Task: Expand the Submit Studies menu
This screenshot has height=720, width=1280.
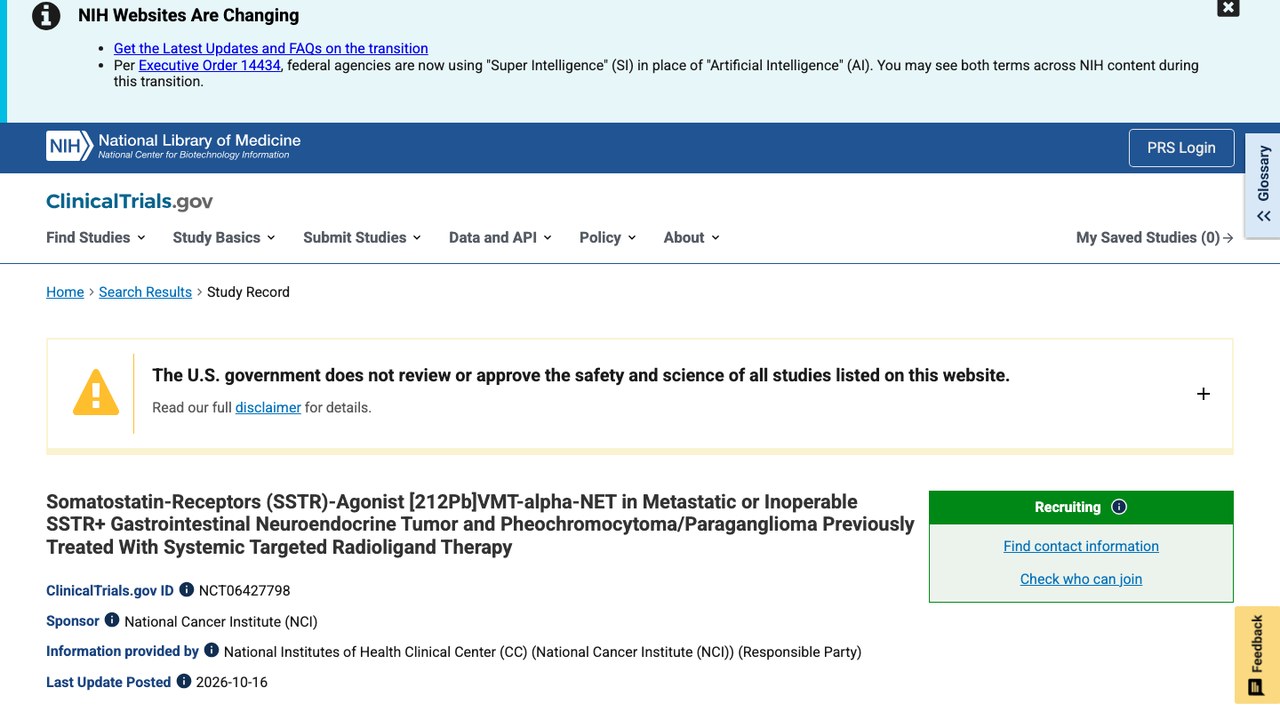Action: [362, 237]
